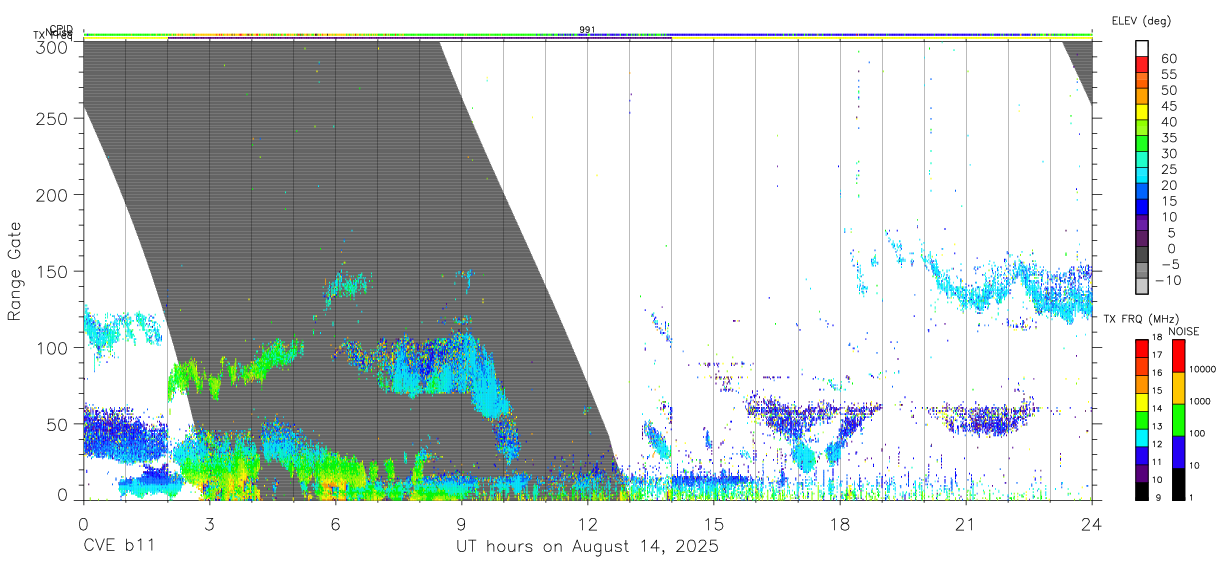Click the 250 tick on Range Gate axis
This screenshot has height=567, width=1228.
(x=52, y=118)
